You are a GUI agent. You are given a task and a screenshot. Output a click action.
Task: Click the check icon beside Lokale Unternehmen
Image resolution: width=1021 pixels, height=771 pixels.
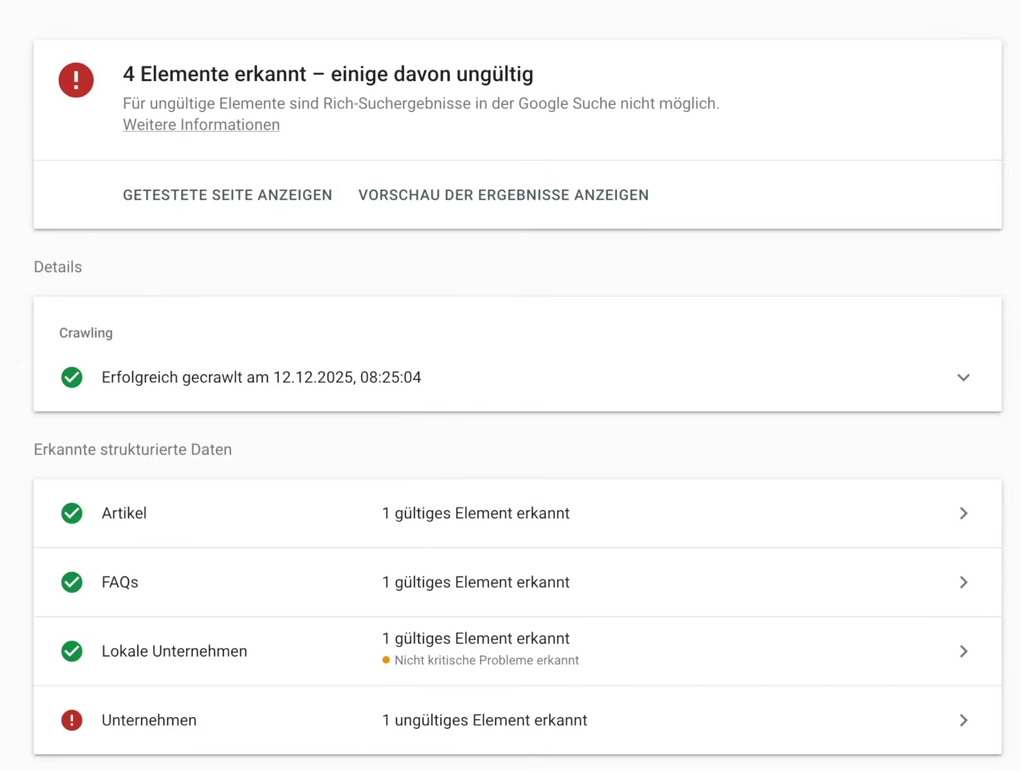(x=71, y=651)
